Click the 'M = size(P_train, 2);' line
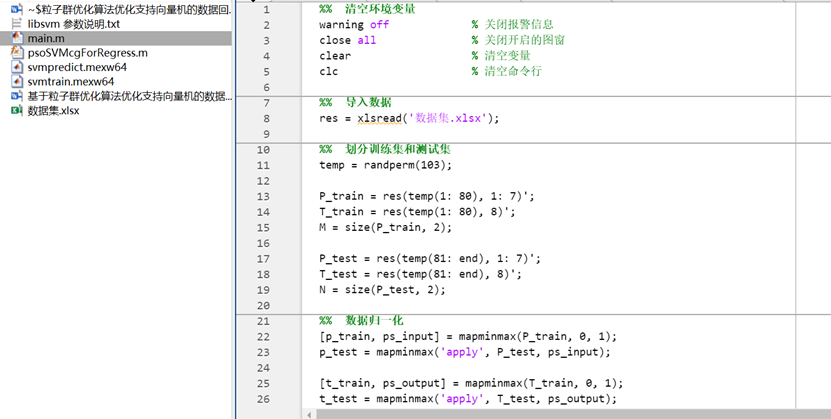The image size is (831, 419). click(385, 228)
